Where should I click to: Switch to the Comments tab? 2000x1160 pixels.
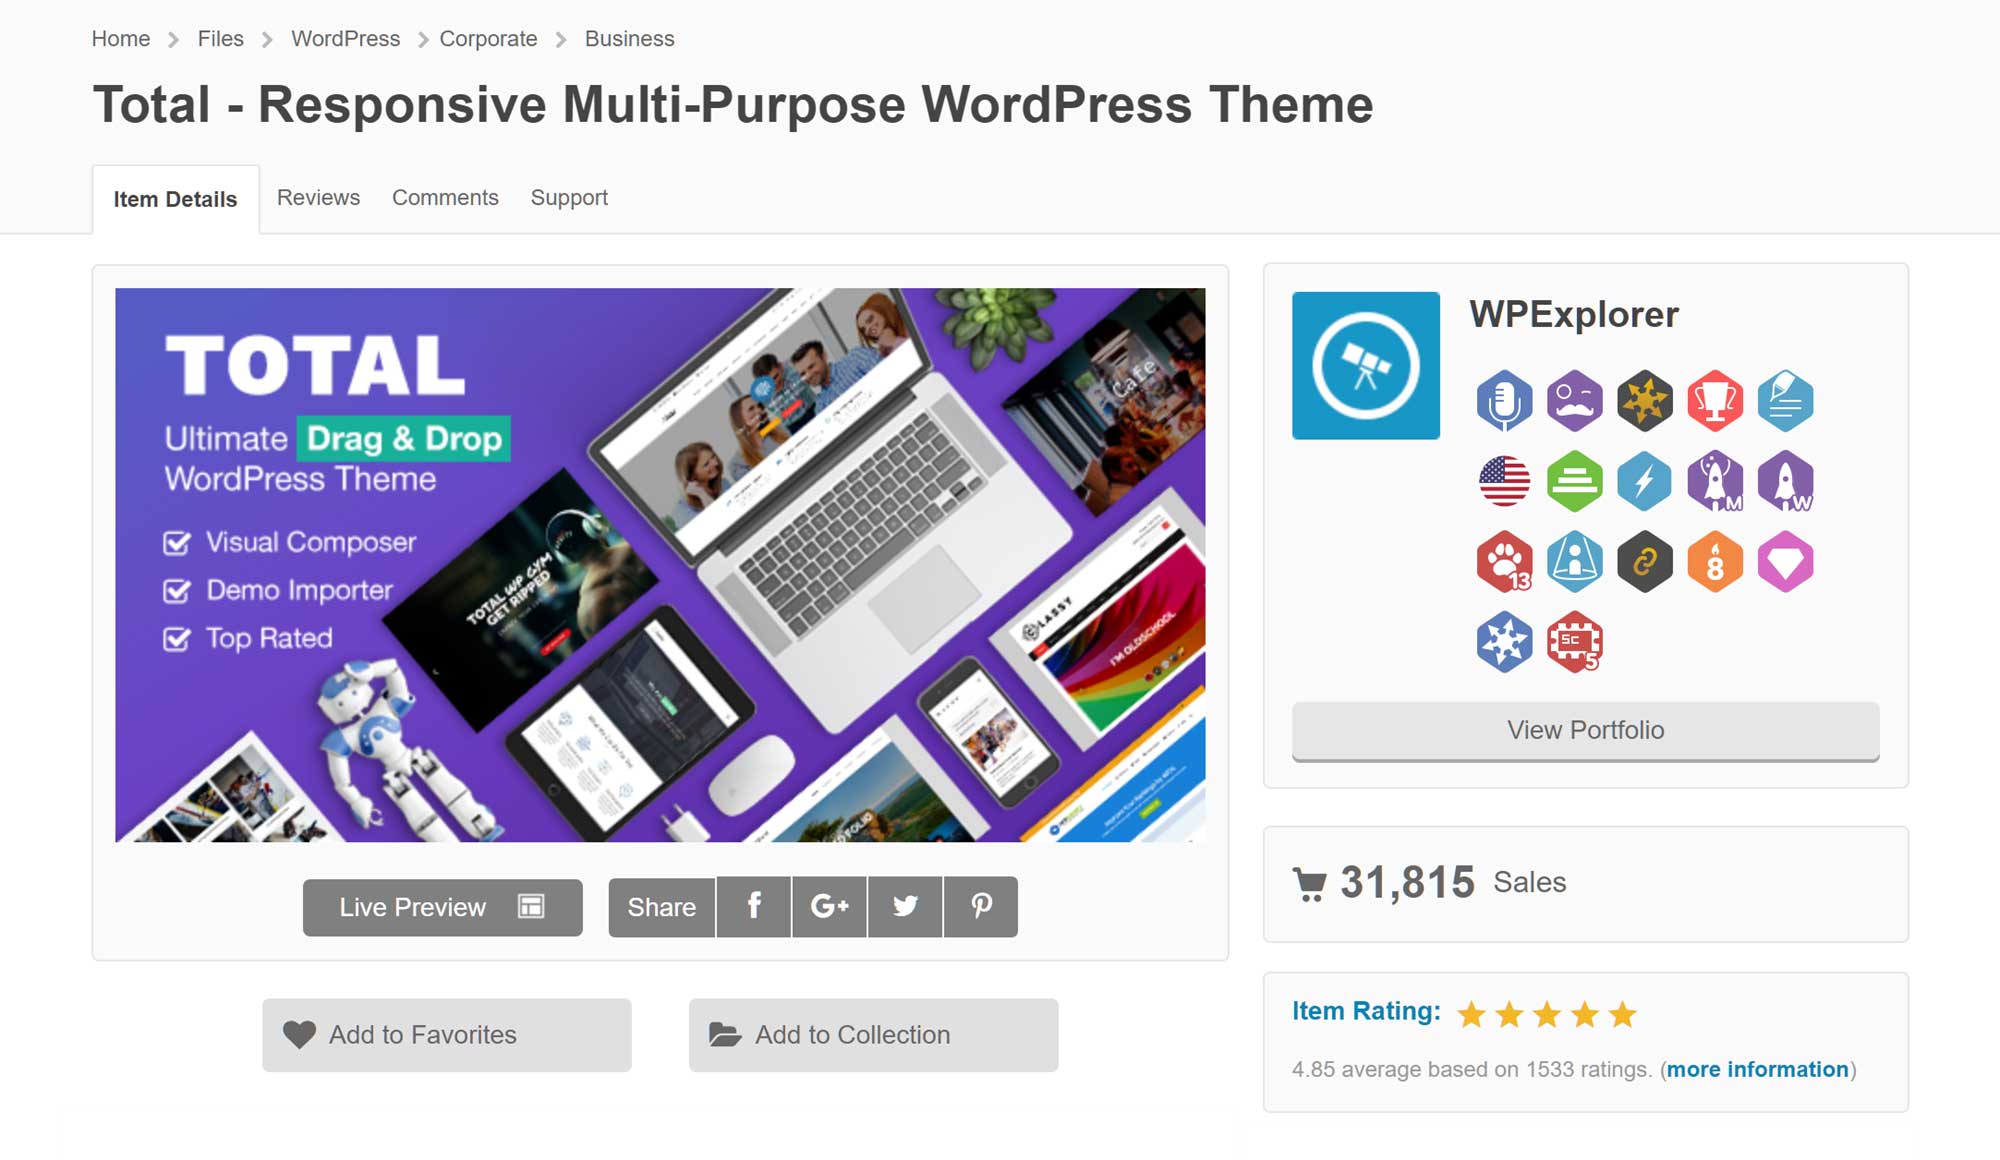(445, 198)
